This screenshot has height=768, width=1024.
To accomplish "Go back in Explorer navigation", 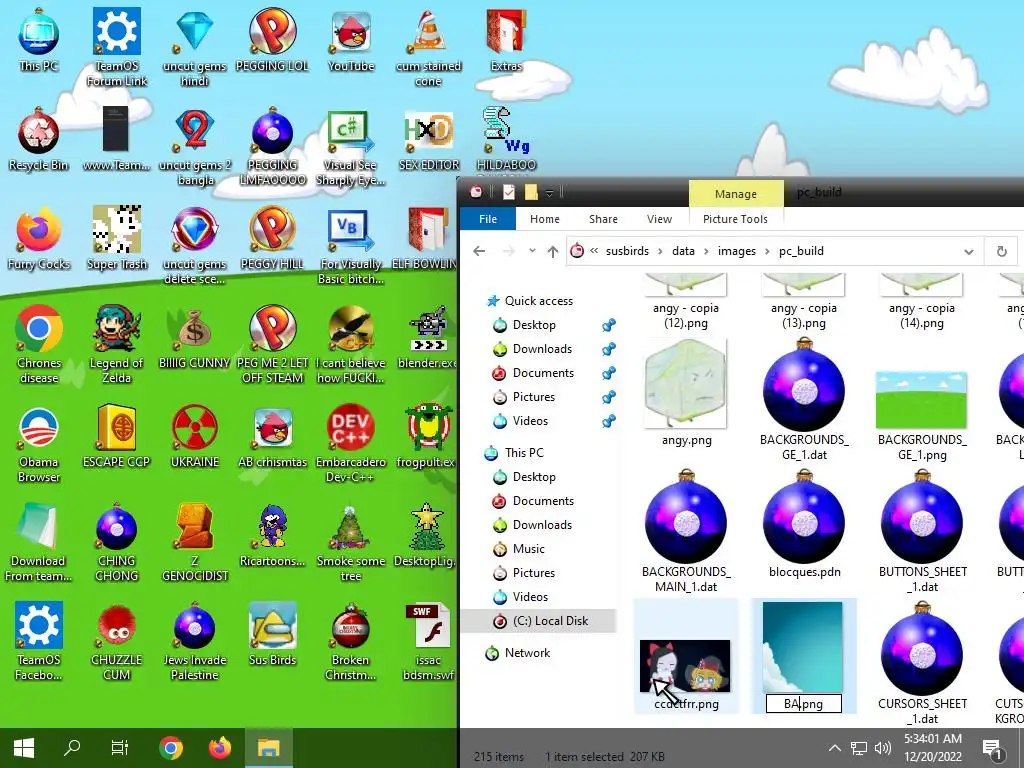I will 479,251.
